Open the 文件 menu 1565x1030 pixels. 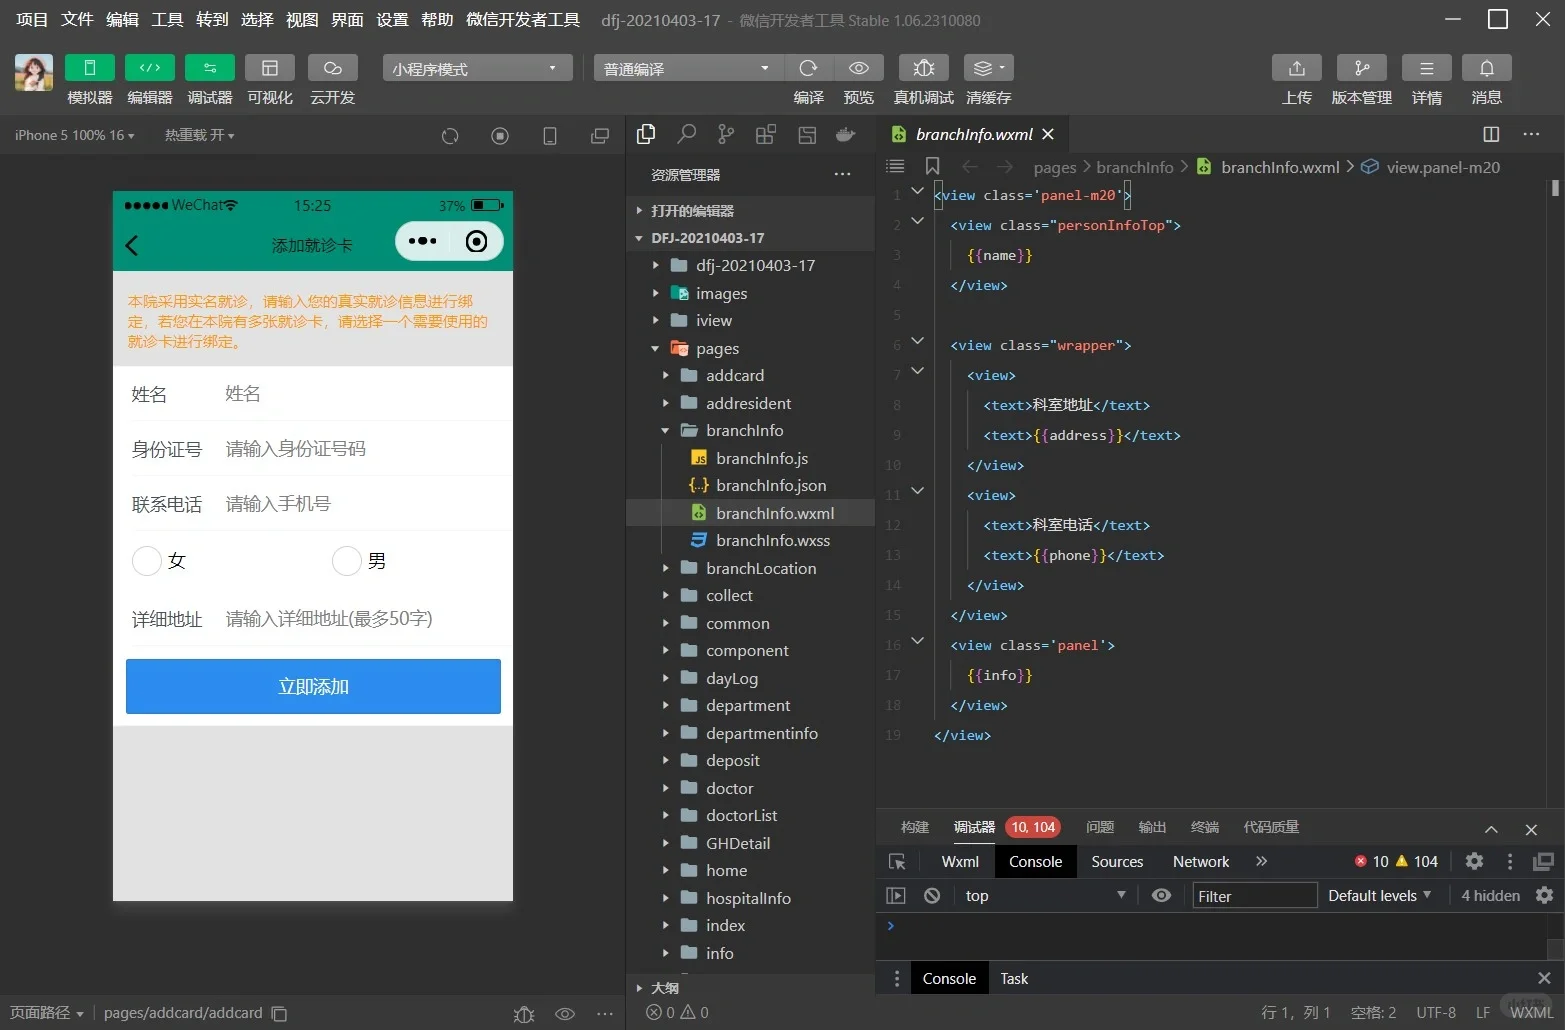77,19
